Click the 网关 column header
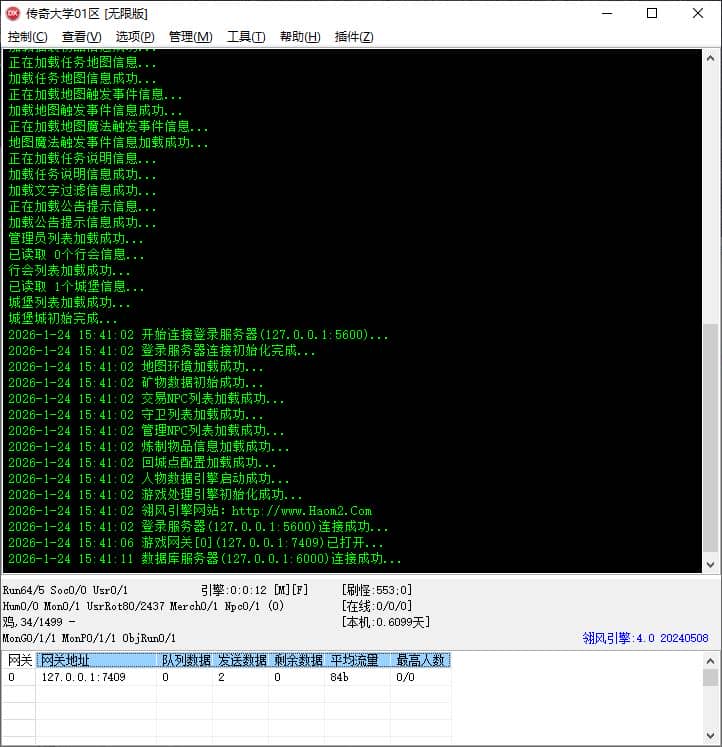The height and width of the screenshot is (747, 722). point(19,660)
